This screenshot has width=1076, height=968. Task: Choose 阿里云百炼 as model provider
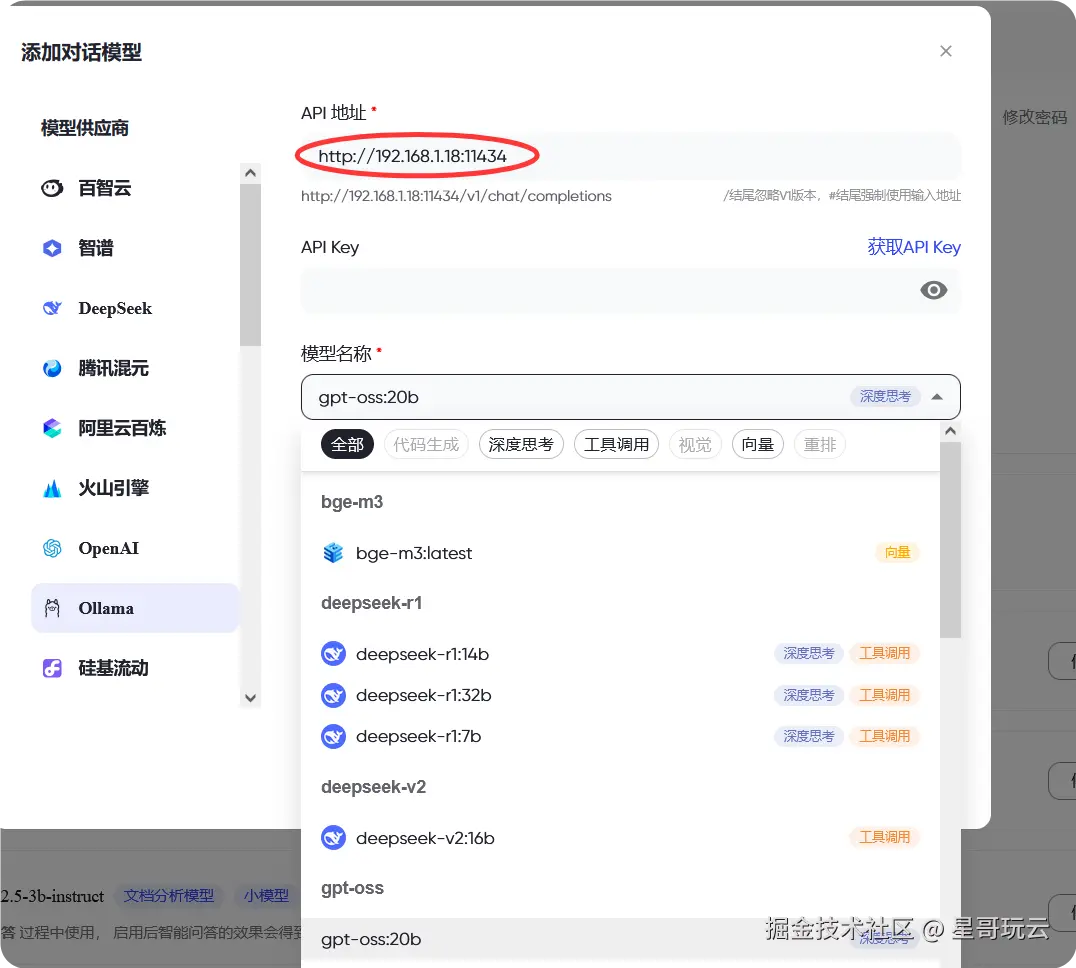135,428
